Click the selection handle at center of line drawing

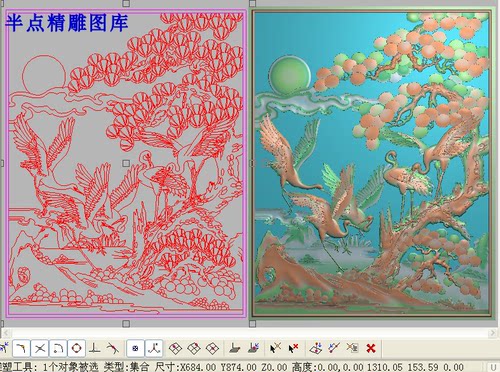tap(126, 163)
